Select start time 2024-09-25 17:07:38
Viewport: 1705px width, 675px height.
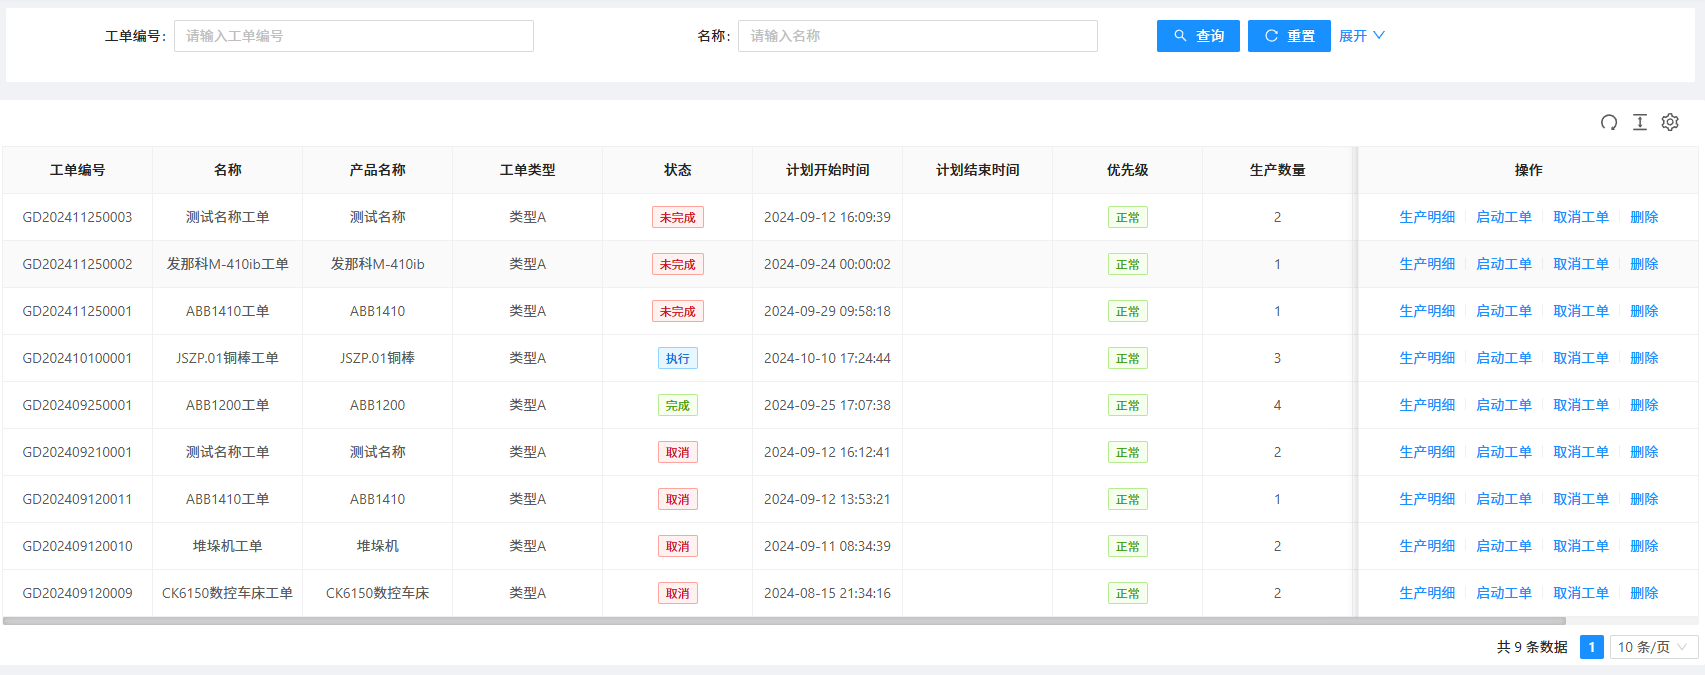point(828,405)
